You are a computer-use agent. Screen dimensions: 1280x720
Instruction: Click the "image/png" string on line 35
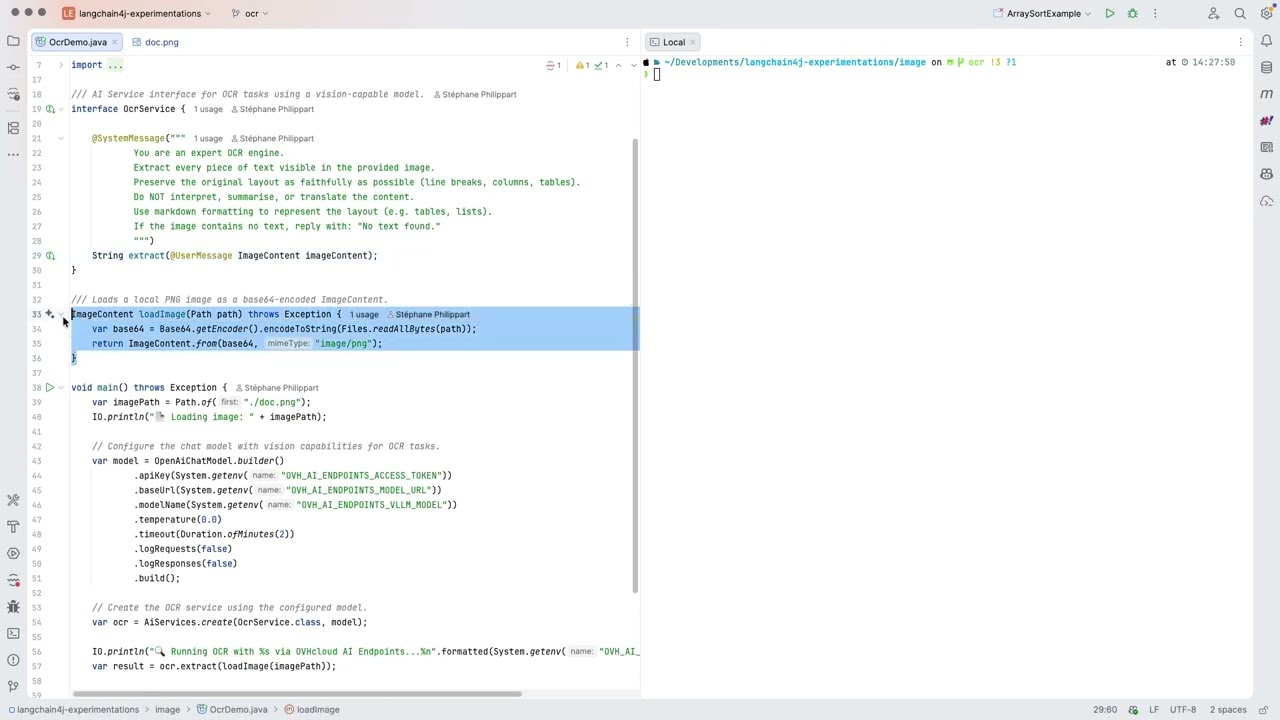tap(344, 343)
